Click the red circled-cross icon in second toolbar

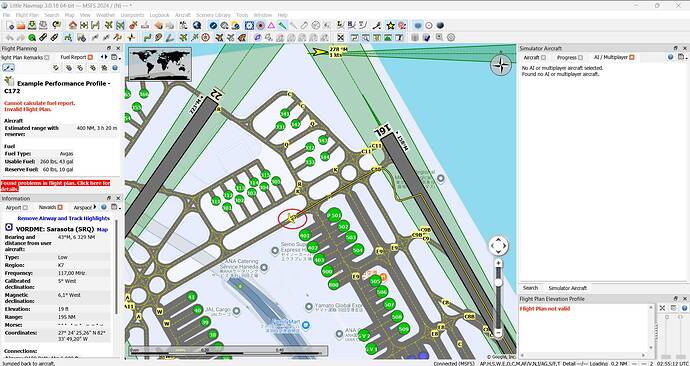(x=205, y=37)
